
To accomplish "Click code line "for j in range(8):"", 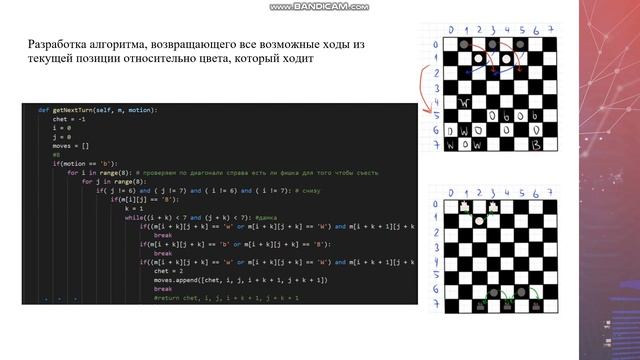I will pyautogui.click(x=114, y=182).
